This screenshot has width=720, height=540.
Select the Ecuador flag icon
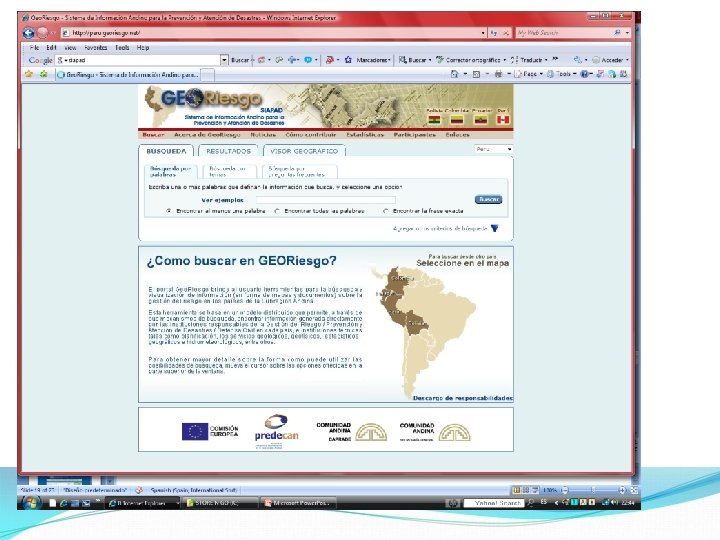[x=480, y=120]
